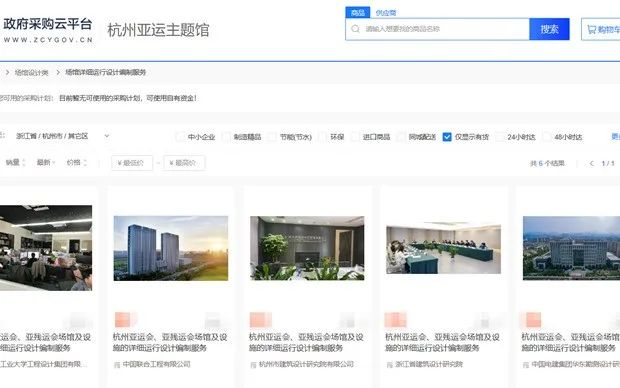Open product title above 中国电建集团华东勘测设计
Screen dimensions: 620x388
point(571,343)
